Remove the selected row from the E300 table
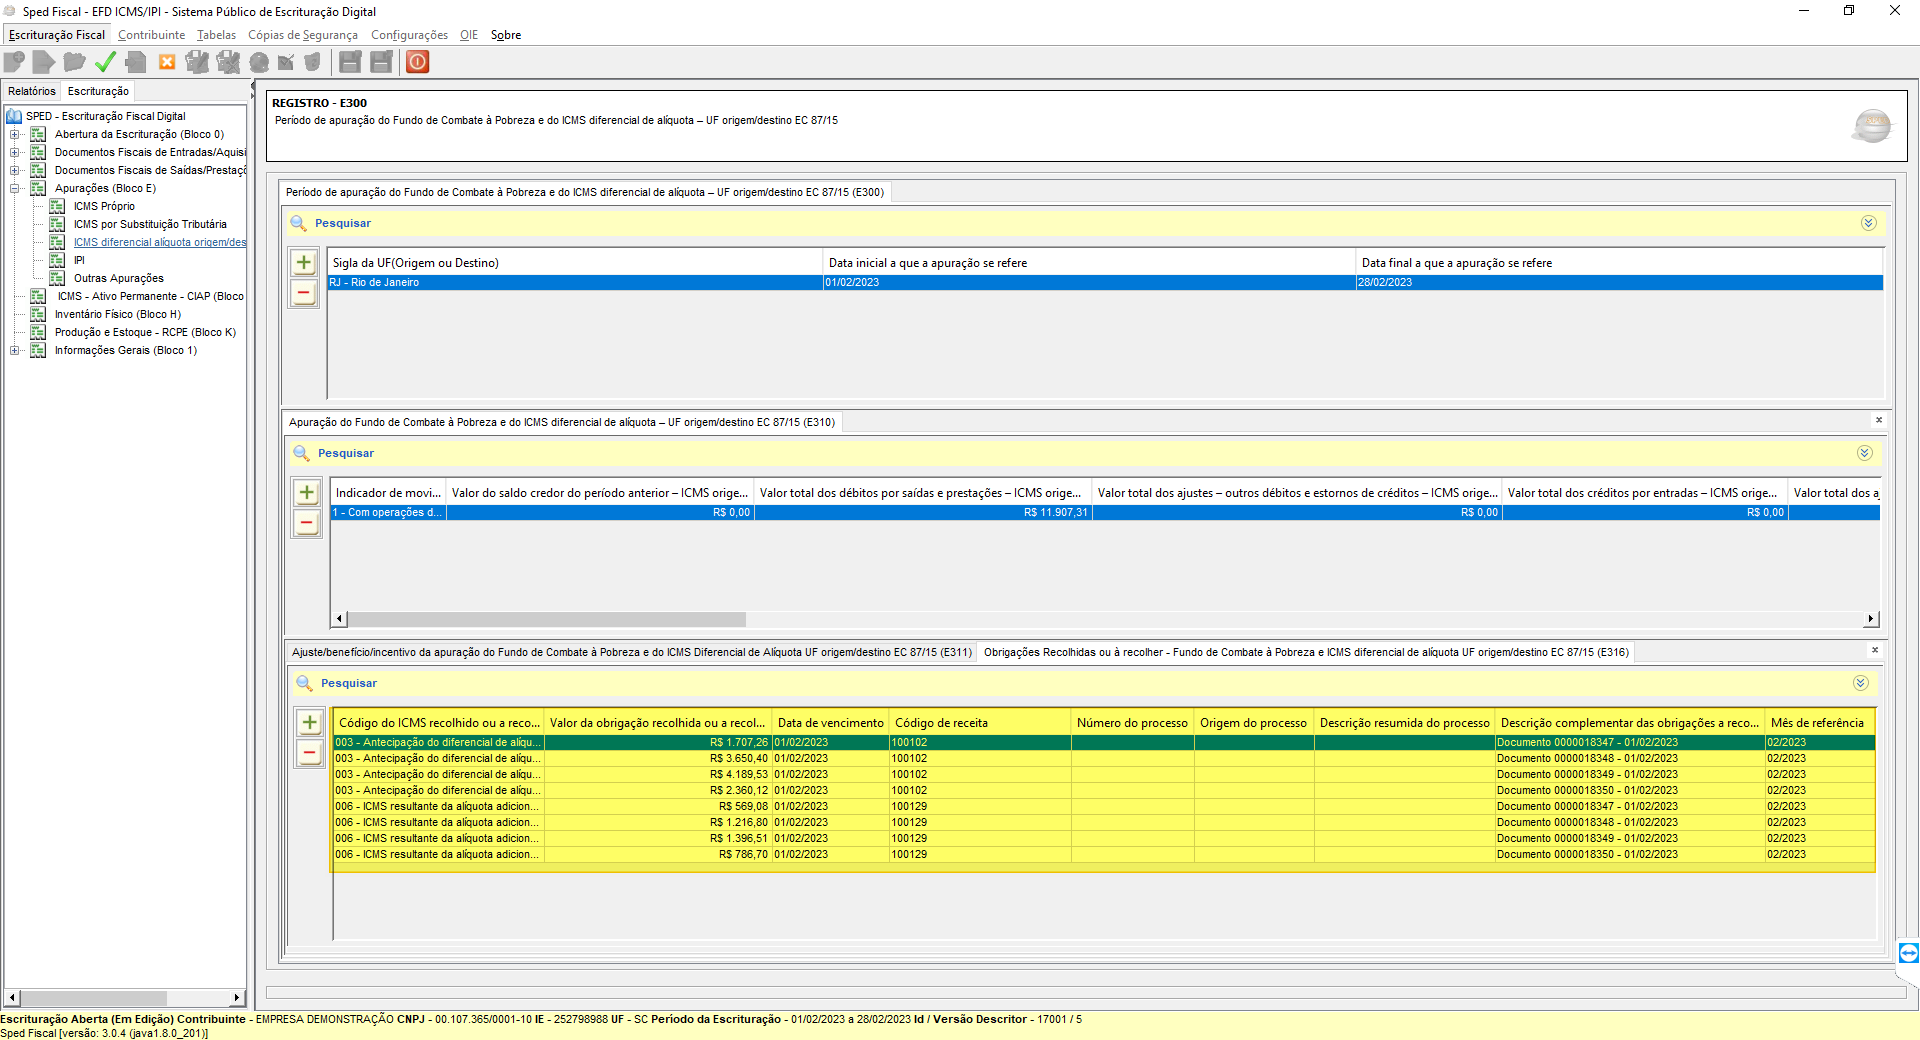The image size is (1920, 1040). [304, 293]
